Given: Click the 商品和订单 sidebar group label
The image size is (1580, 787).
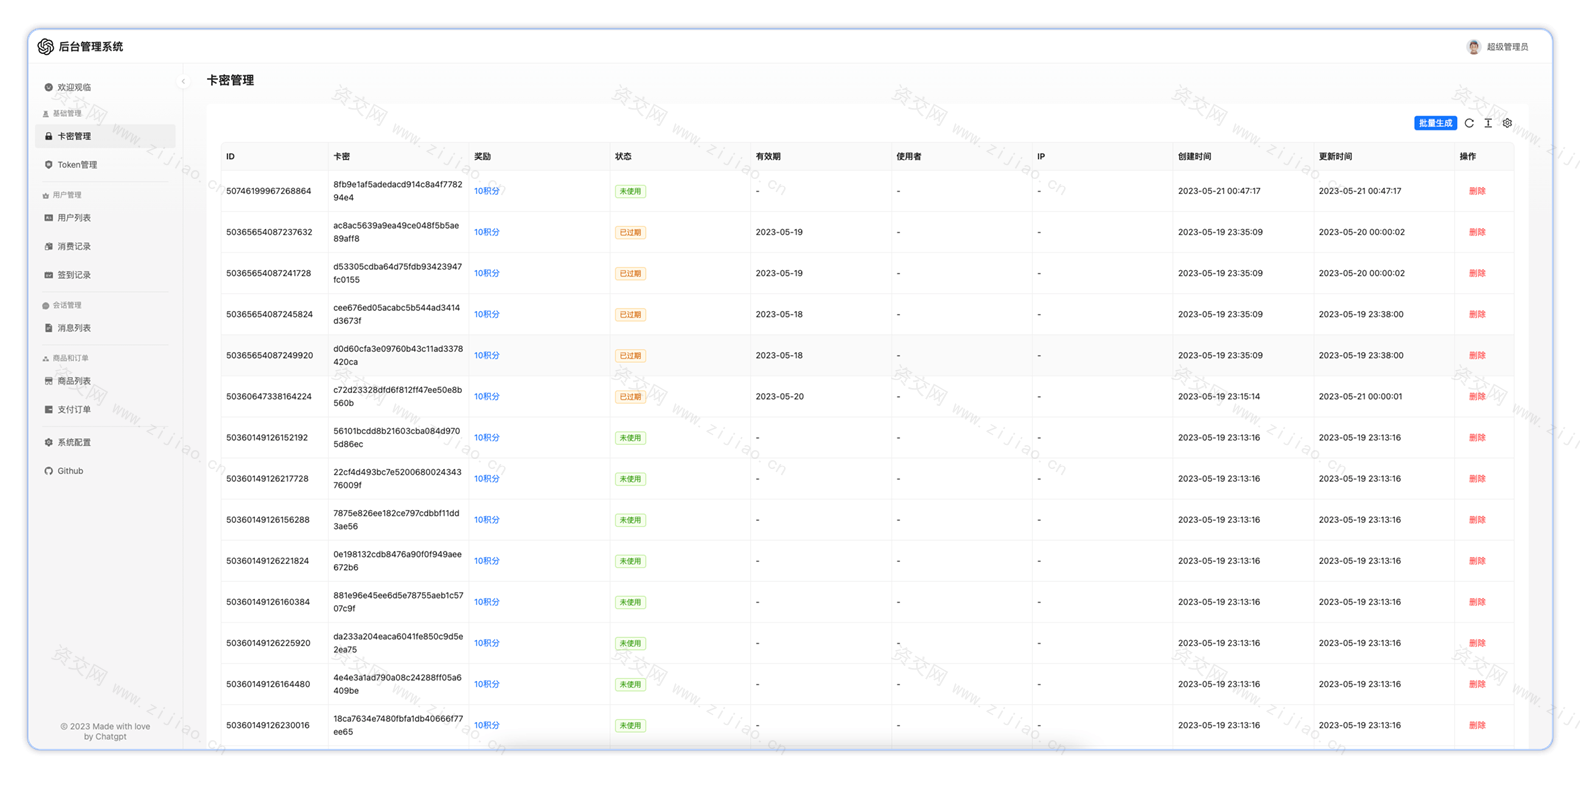Looking at the screenshot, I should click(71, 358).
